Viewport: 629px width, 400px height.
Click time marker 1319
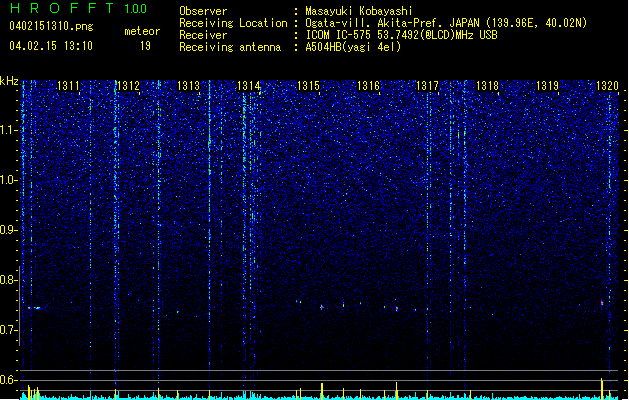pyautogui.click(x=548, y=85)
